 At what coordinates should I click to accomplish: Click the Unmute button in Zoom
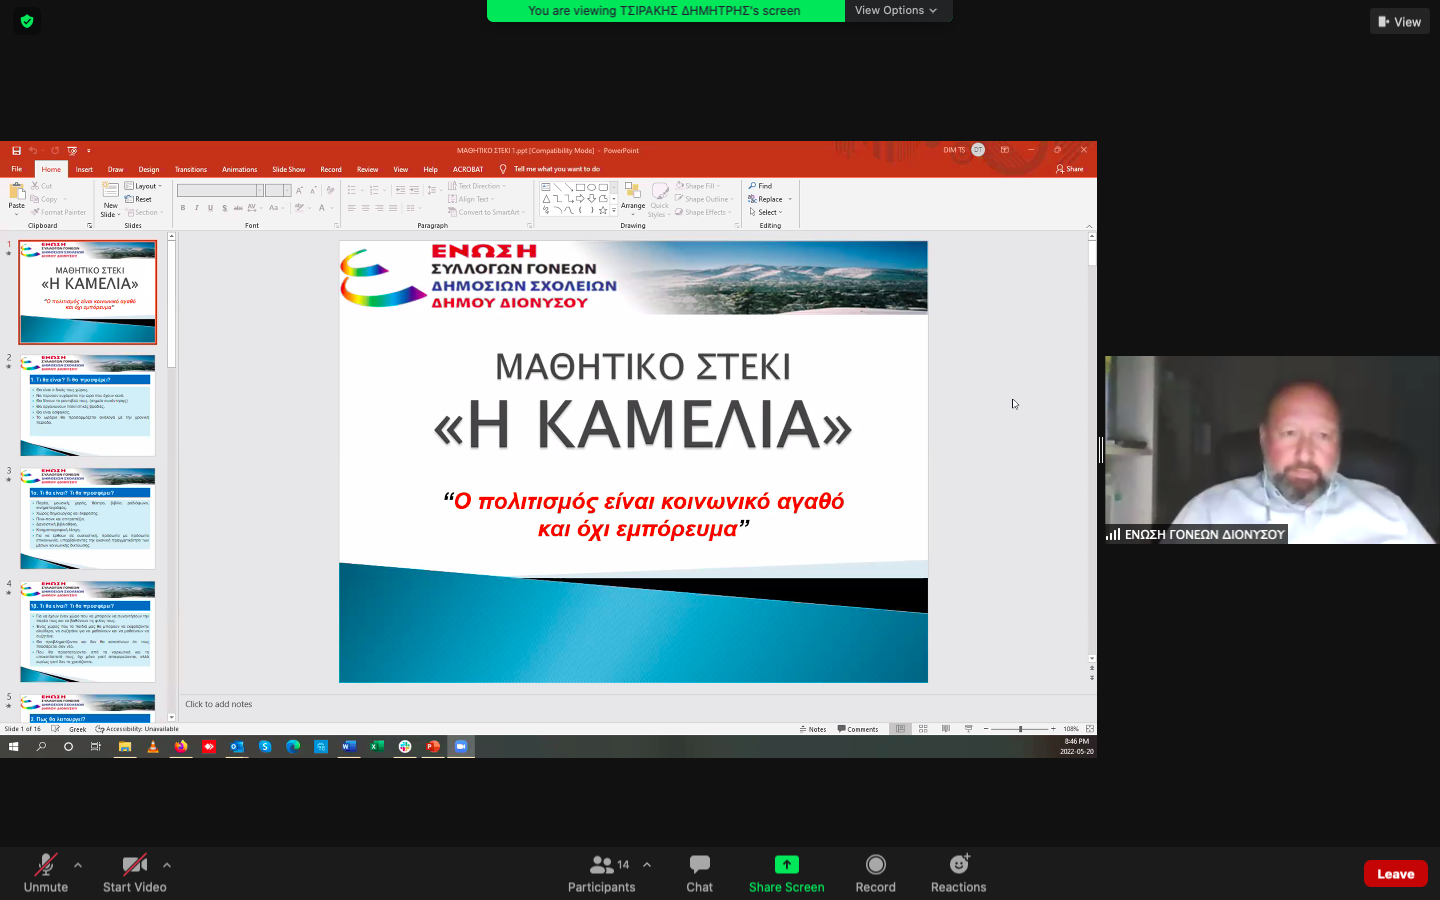[46, 873]
